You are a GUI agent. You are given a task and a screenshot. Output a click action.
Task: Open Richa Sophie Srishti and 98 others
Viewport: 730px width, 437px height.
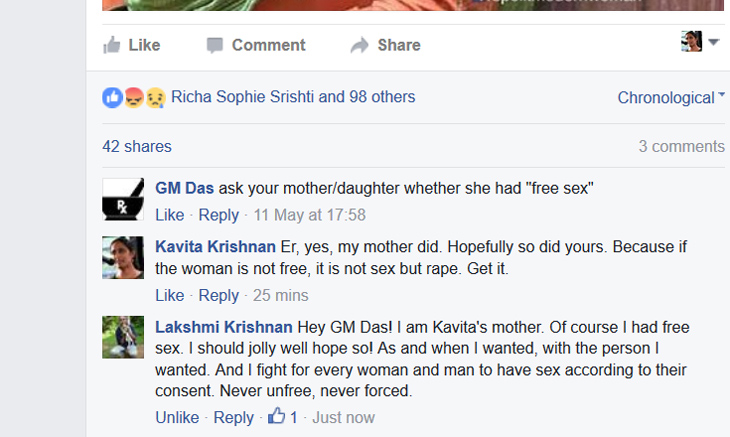pyautogui.click(x=293, y=97)
